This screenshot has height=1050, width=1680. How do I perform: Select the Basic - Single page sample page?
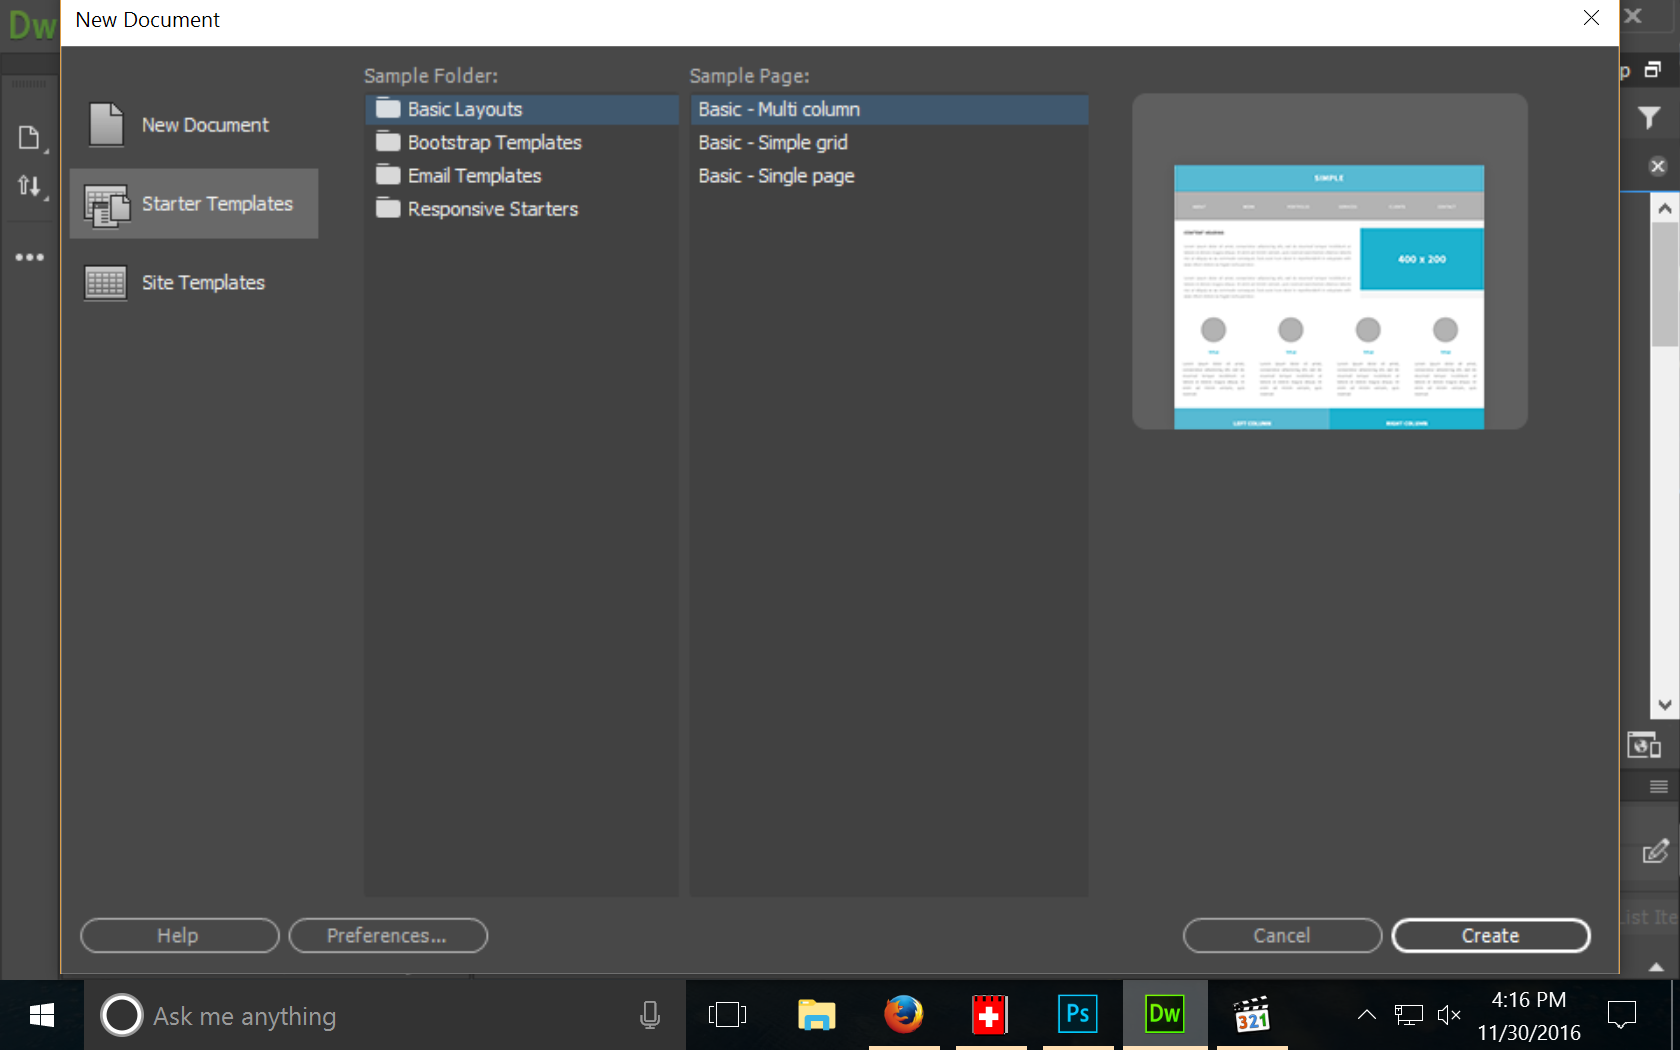[x=776, y=175]
